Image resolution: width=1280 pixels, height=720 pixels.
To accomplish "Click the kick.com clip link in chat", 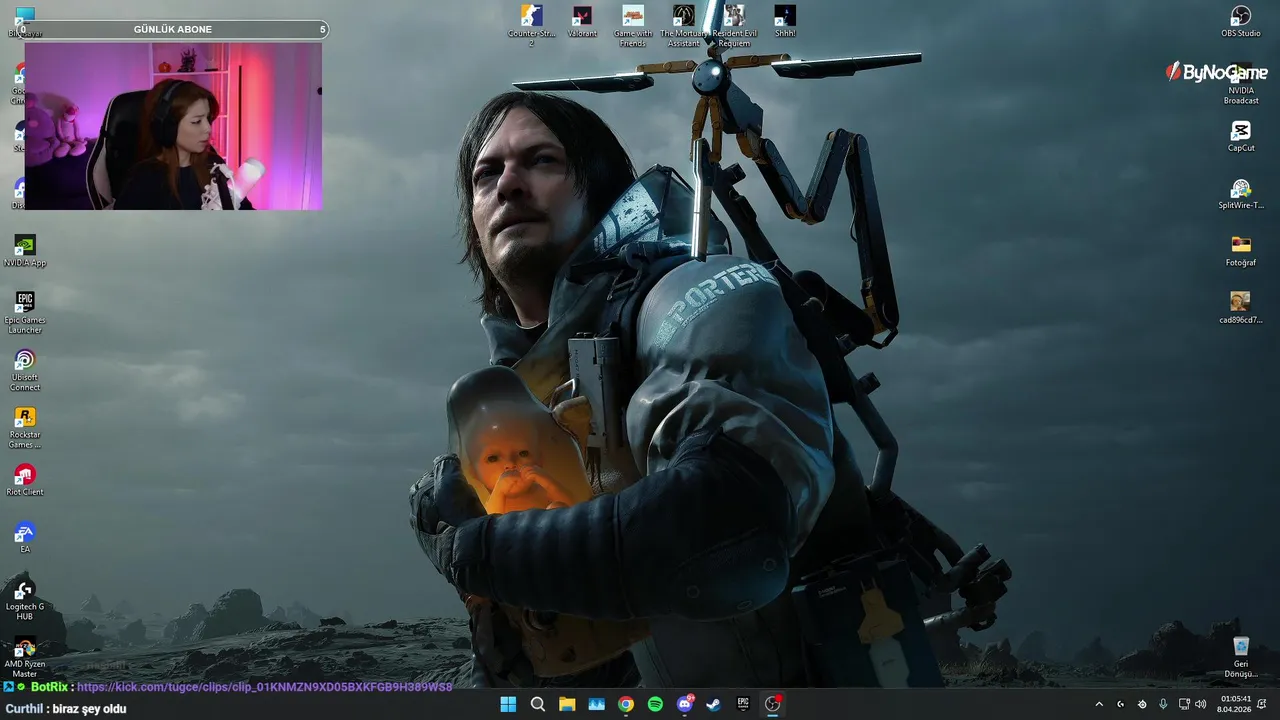I will pos(265,687).
